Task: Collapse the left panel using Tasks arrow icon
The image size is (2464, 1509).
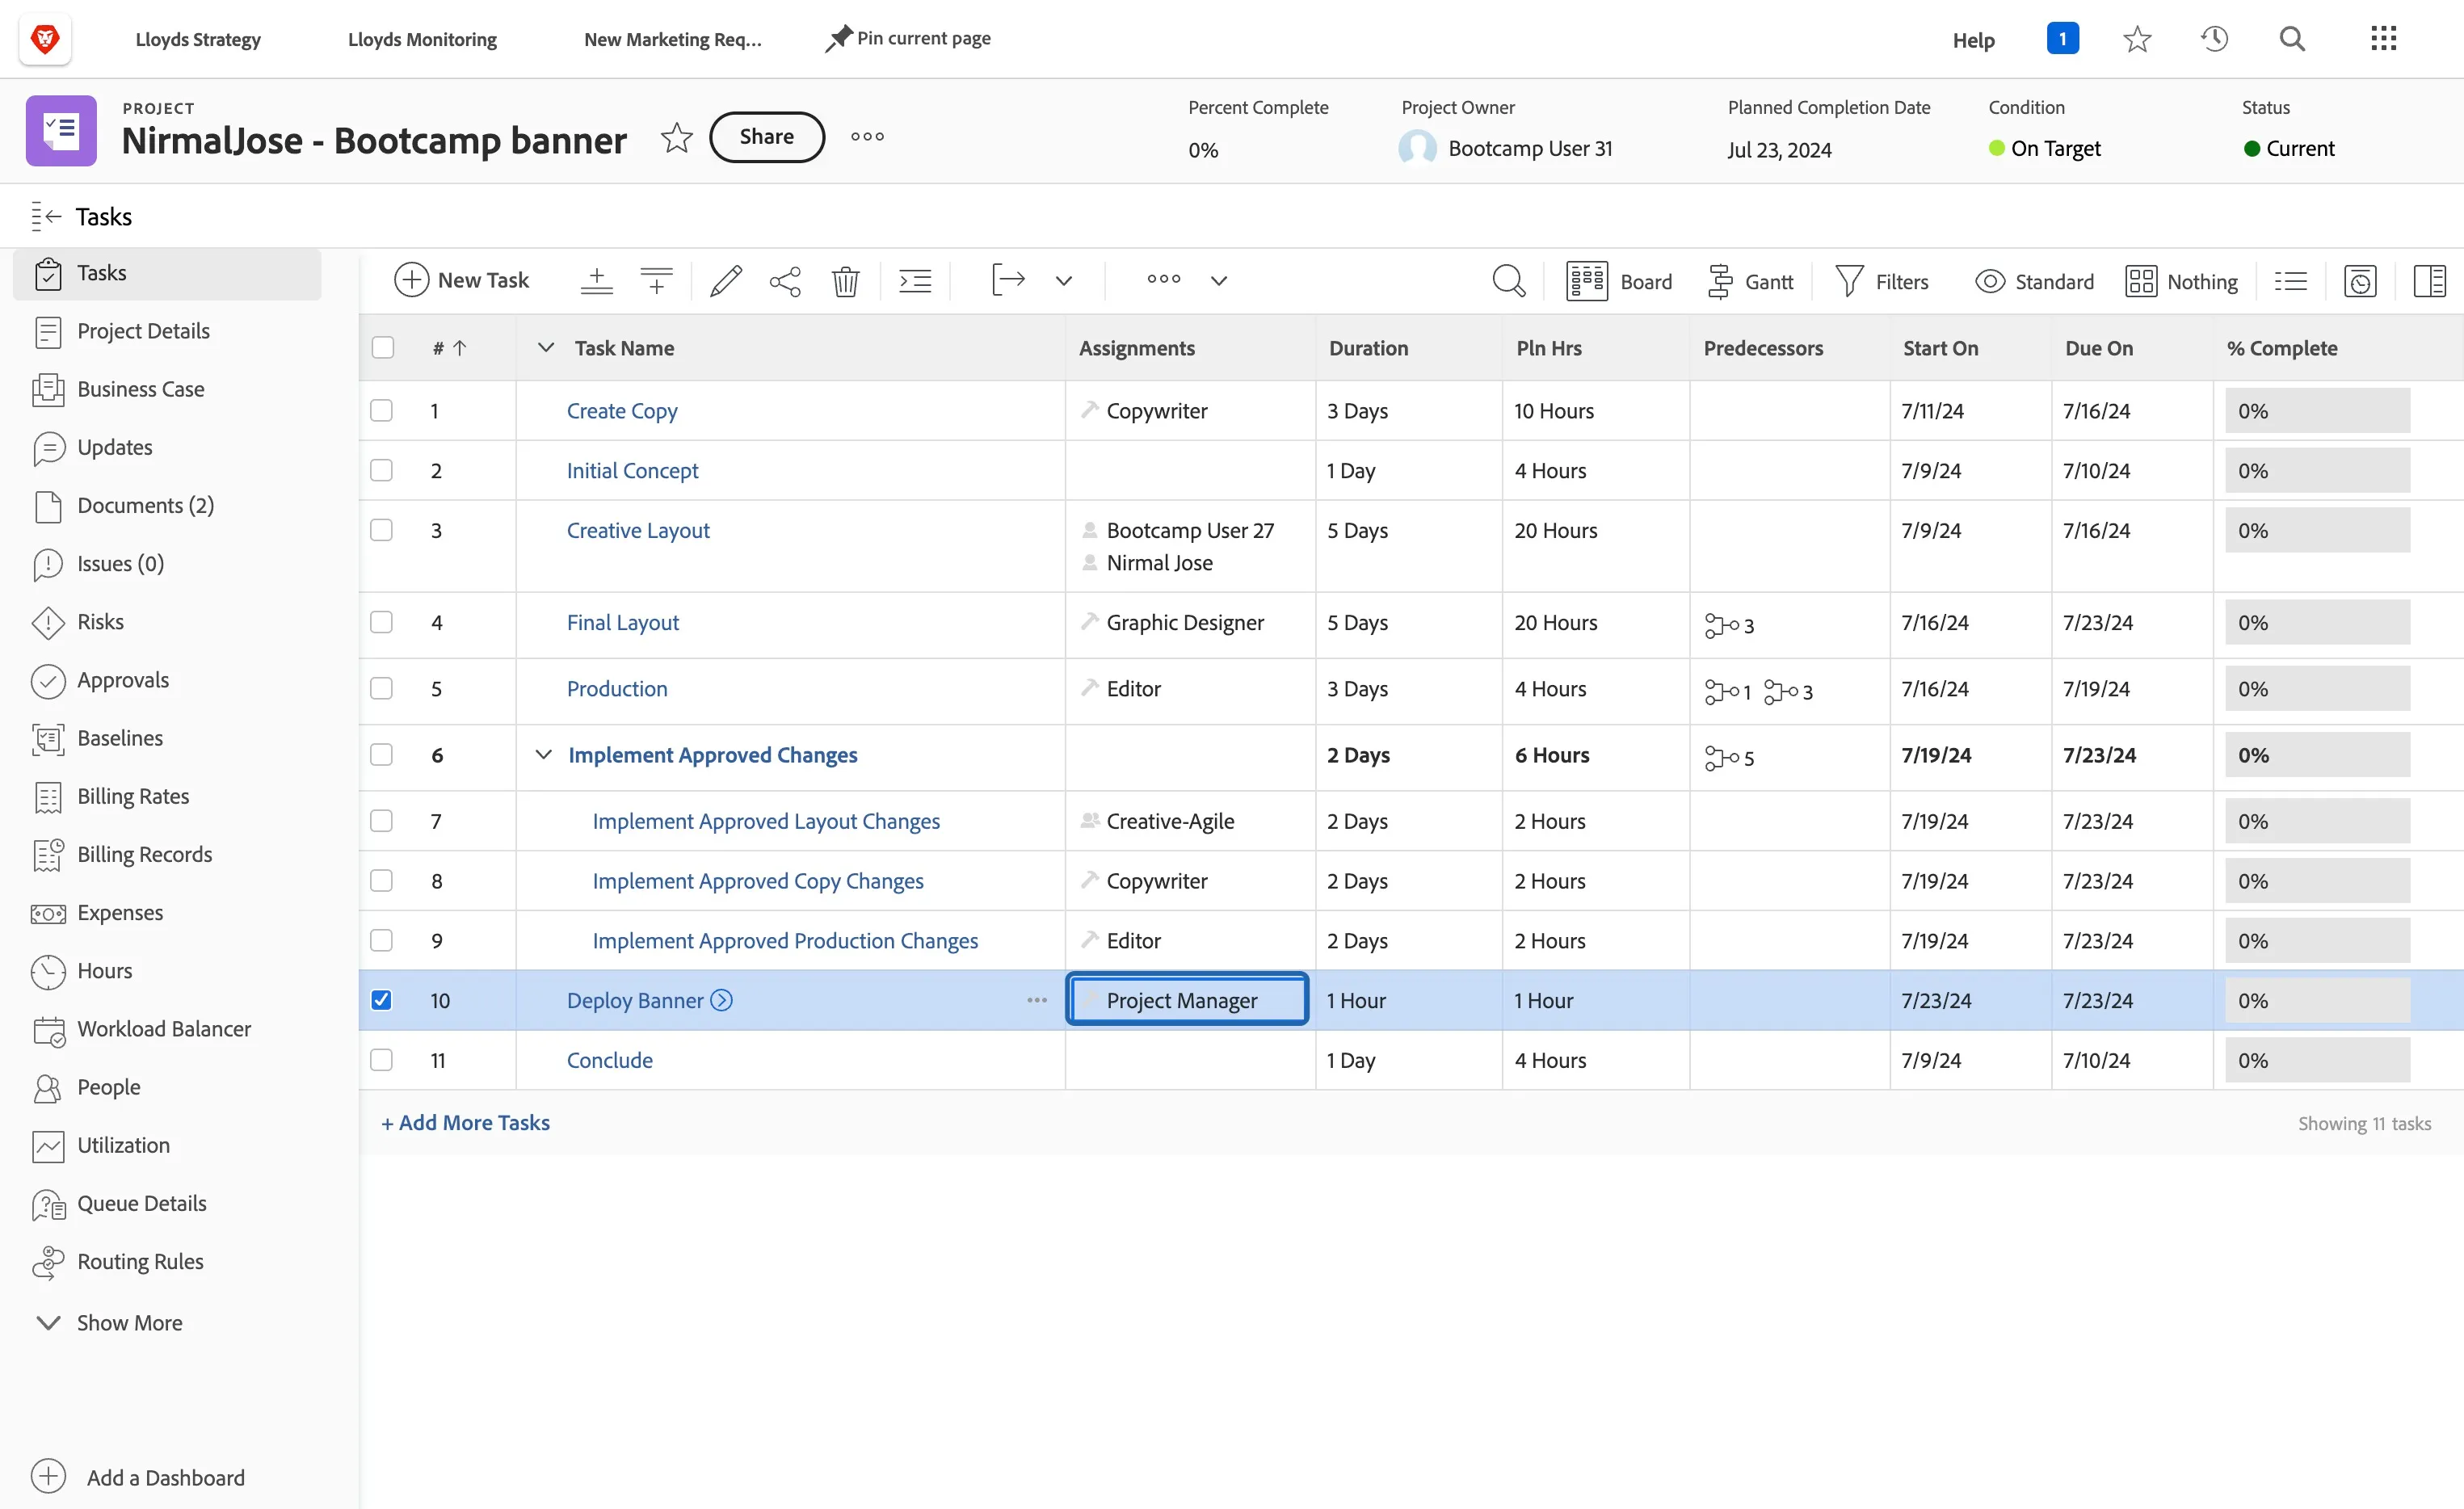Action: pos(46,216)
